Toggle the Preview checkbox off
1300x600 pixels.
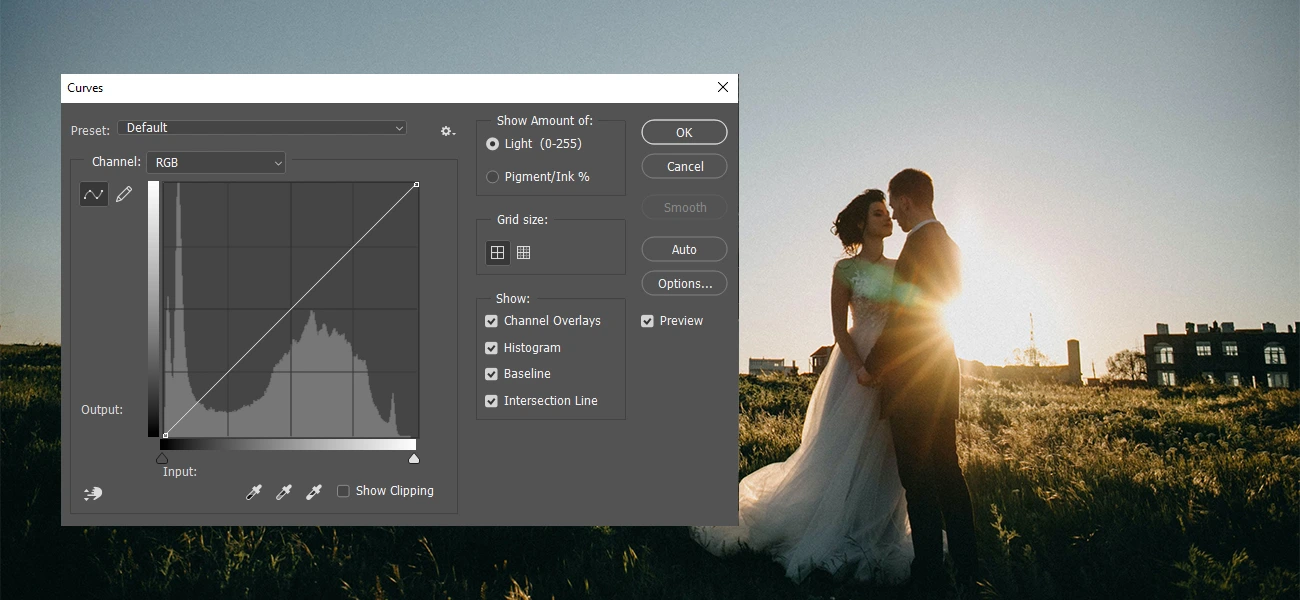point(647,320)
